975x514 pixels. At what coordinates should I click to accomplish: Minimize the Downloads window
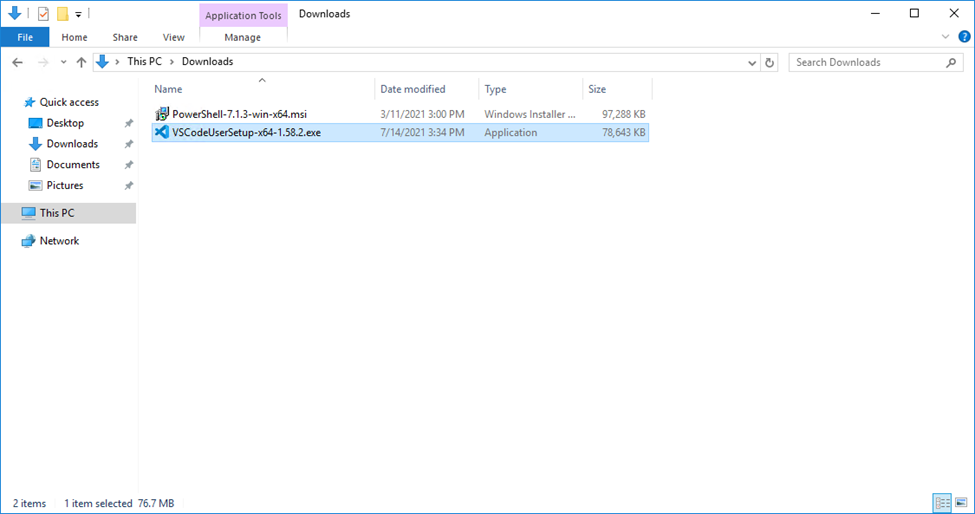(x=876, y=13)
